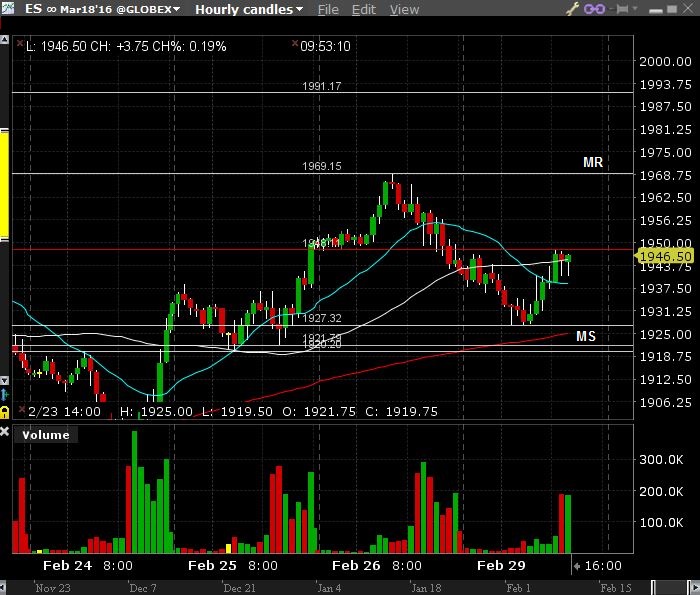Click the chart icon in top-left corner
Viewport: 700px width, 595px height.
tap(7, 9)
